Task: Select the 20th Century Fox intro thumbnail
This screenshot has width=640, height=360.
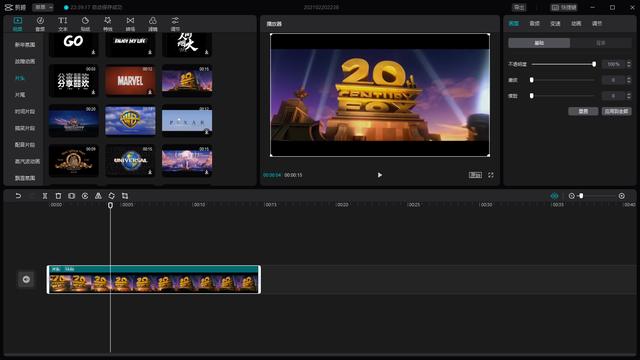Action: [x=187, y=81]
